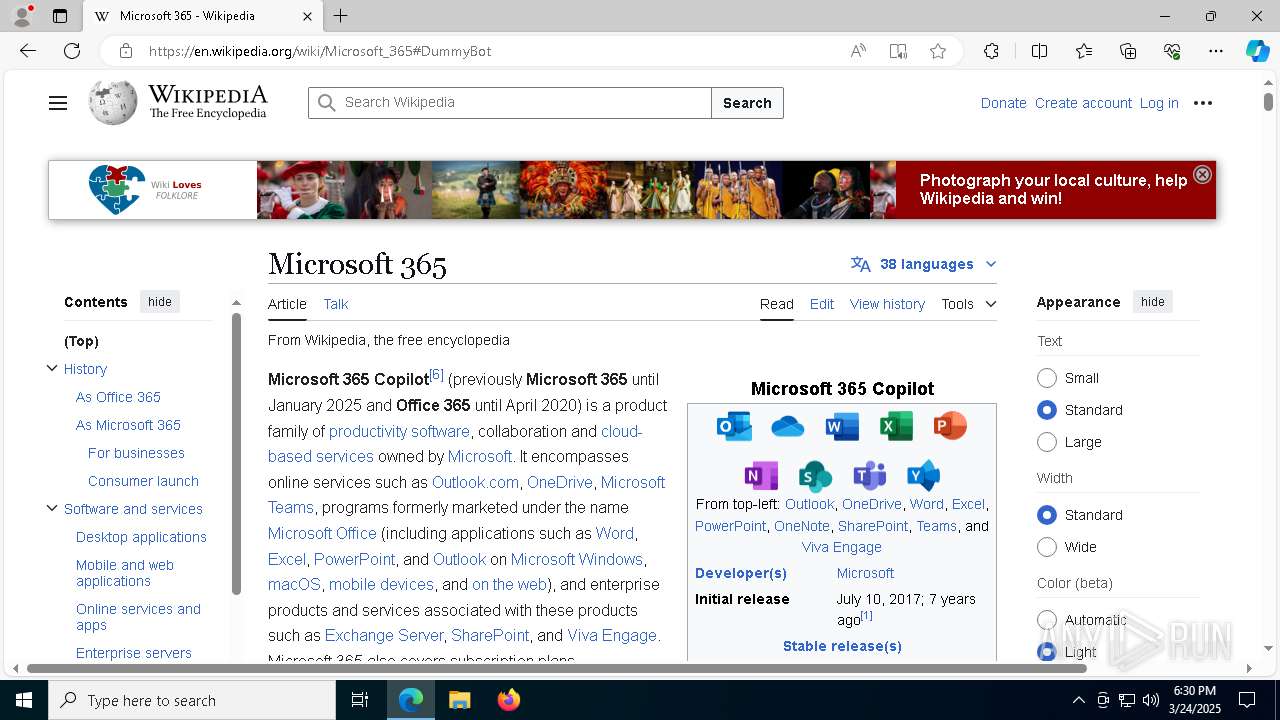This screenshot has width=1280, height=720.
Task: Open the Edit tab
Action: [x=822, y=304]
